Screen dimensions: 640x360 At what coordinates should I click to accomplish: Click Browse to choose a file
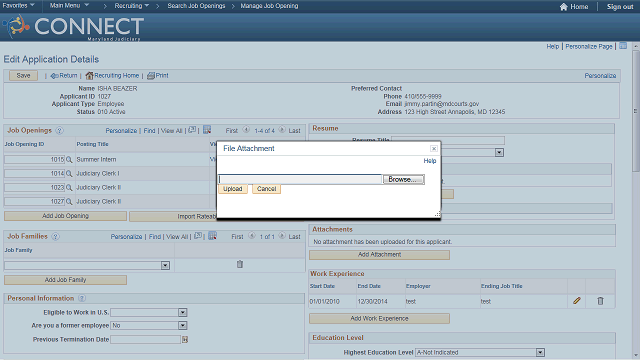(x=403, y=180)
